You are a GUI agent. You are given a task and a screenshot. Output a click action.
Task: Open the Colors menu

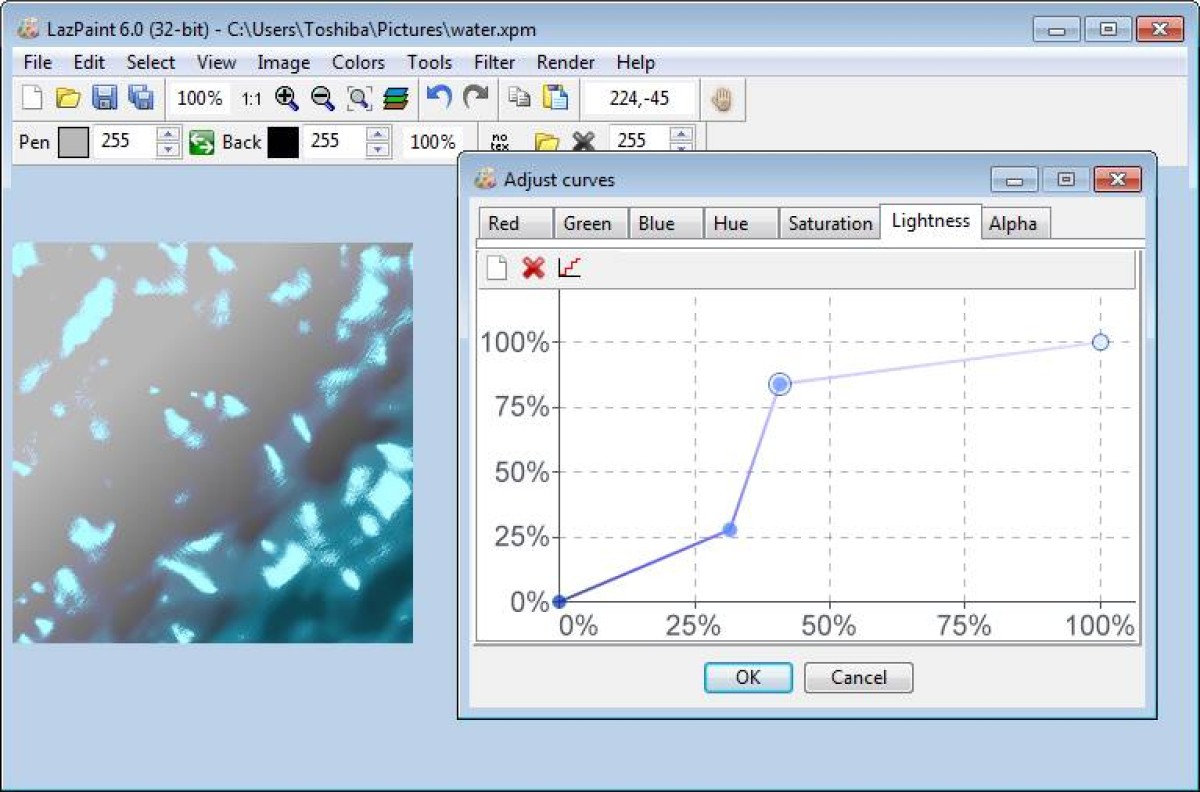[x=358, y=62]
